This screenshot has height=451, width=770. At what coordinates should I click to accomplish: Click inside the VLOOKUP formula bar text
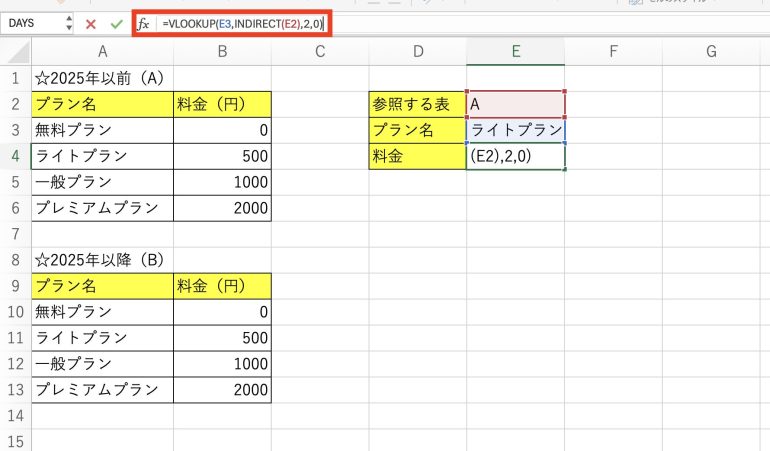243,24
